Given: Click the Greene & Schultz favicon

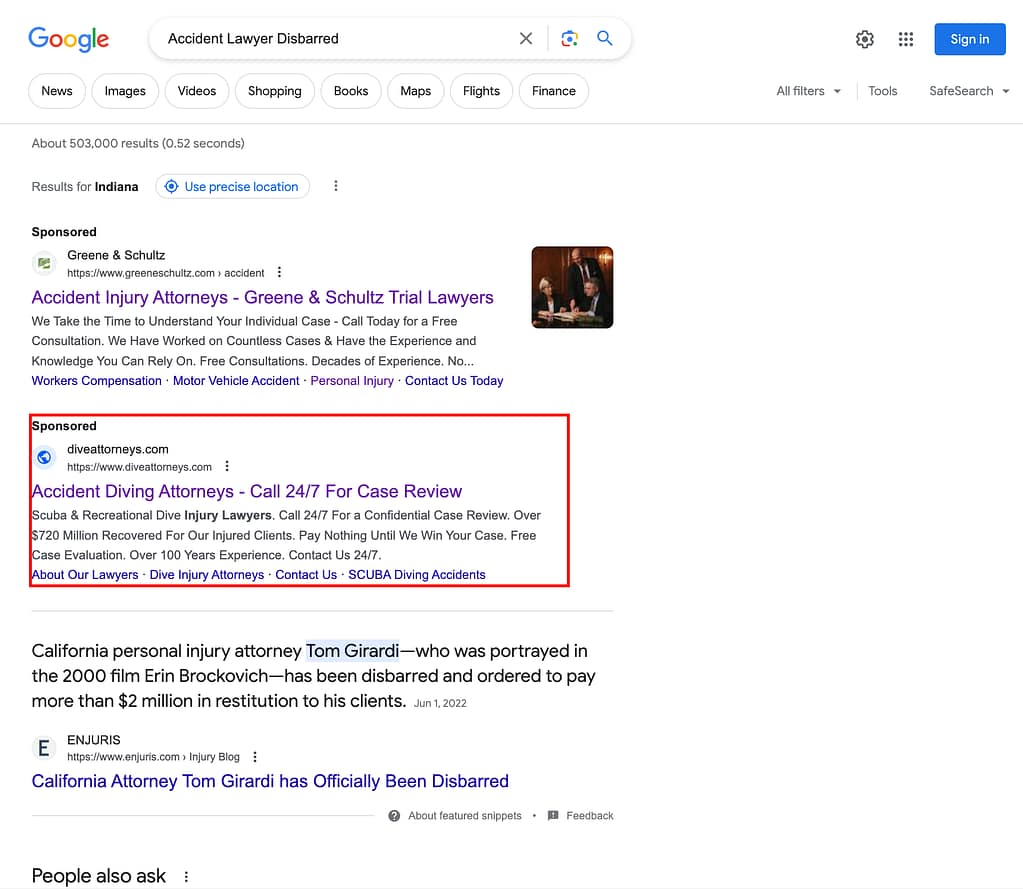Looking at the screenshot, I should coord(44,263).
